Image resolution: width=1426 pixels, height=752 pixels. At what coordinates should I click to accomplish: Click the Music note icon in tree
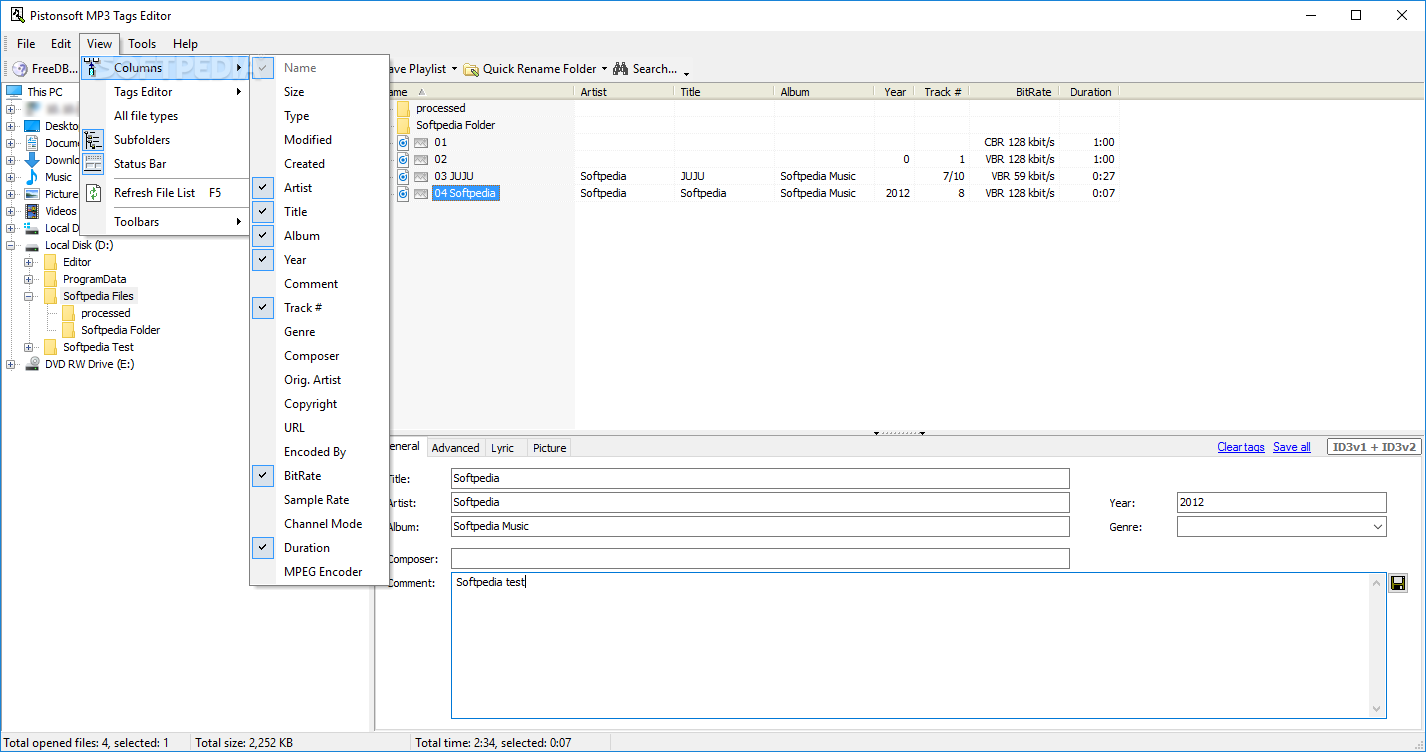click(32, 177)
